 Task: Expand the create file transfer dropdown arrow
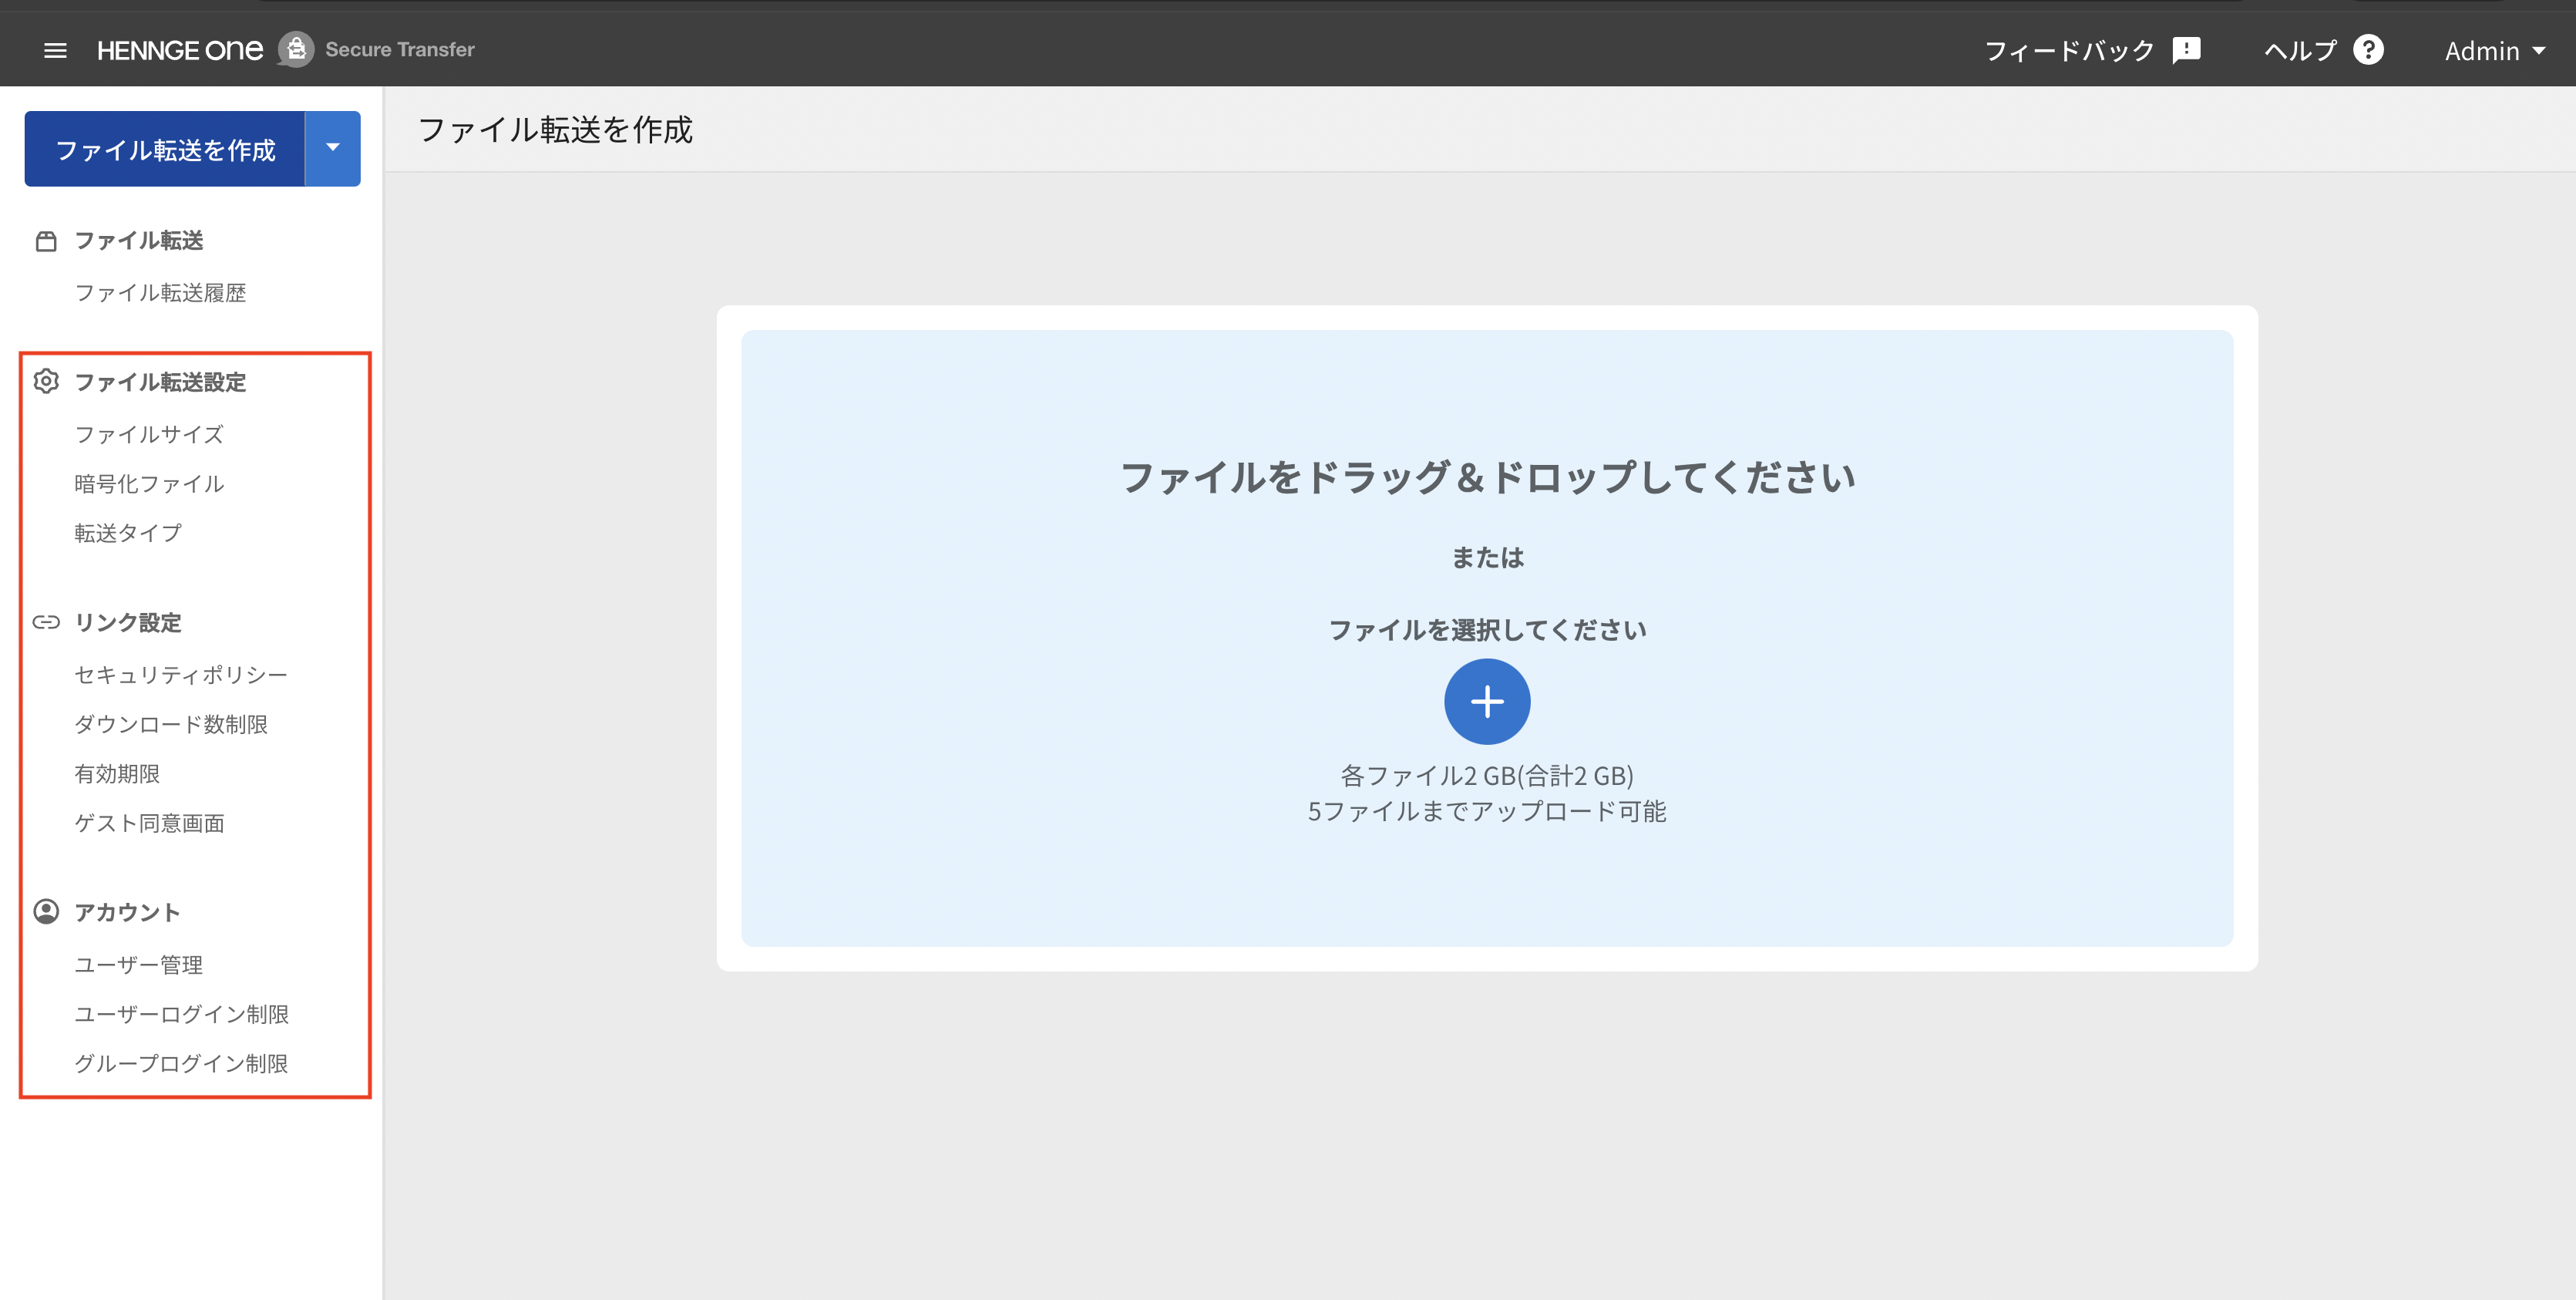(x=333, y=148)
